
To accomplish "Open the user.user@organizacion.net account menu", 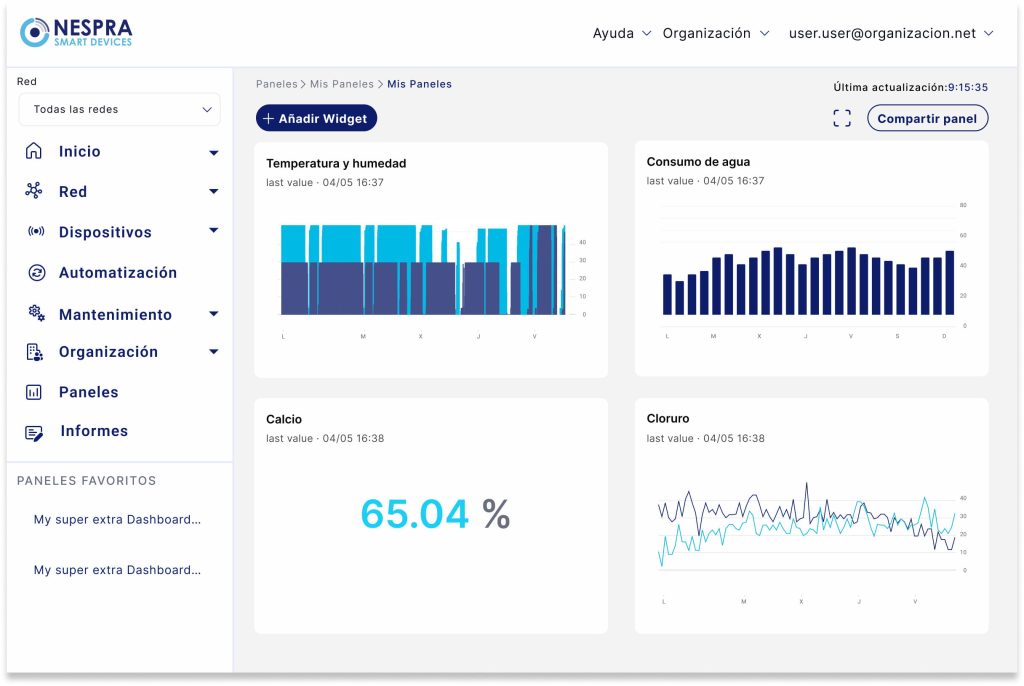I will point(891,33).
